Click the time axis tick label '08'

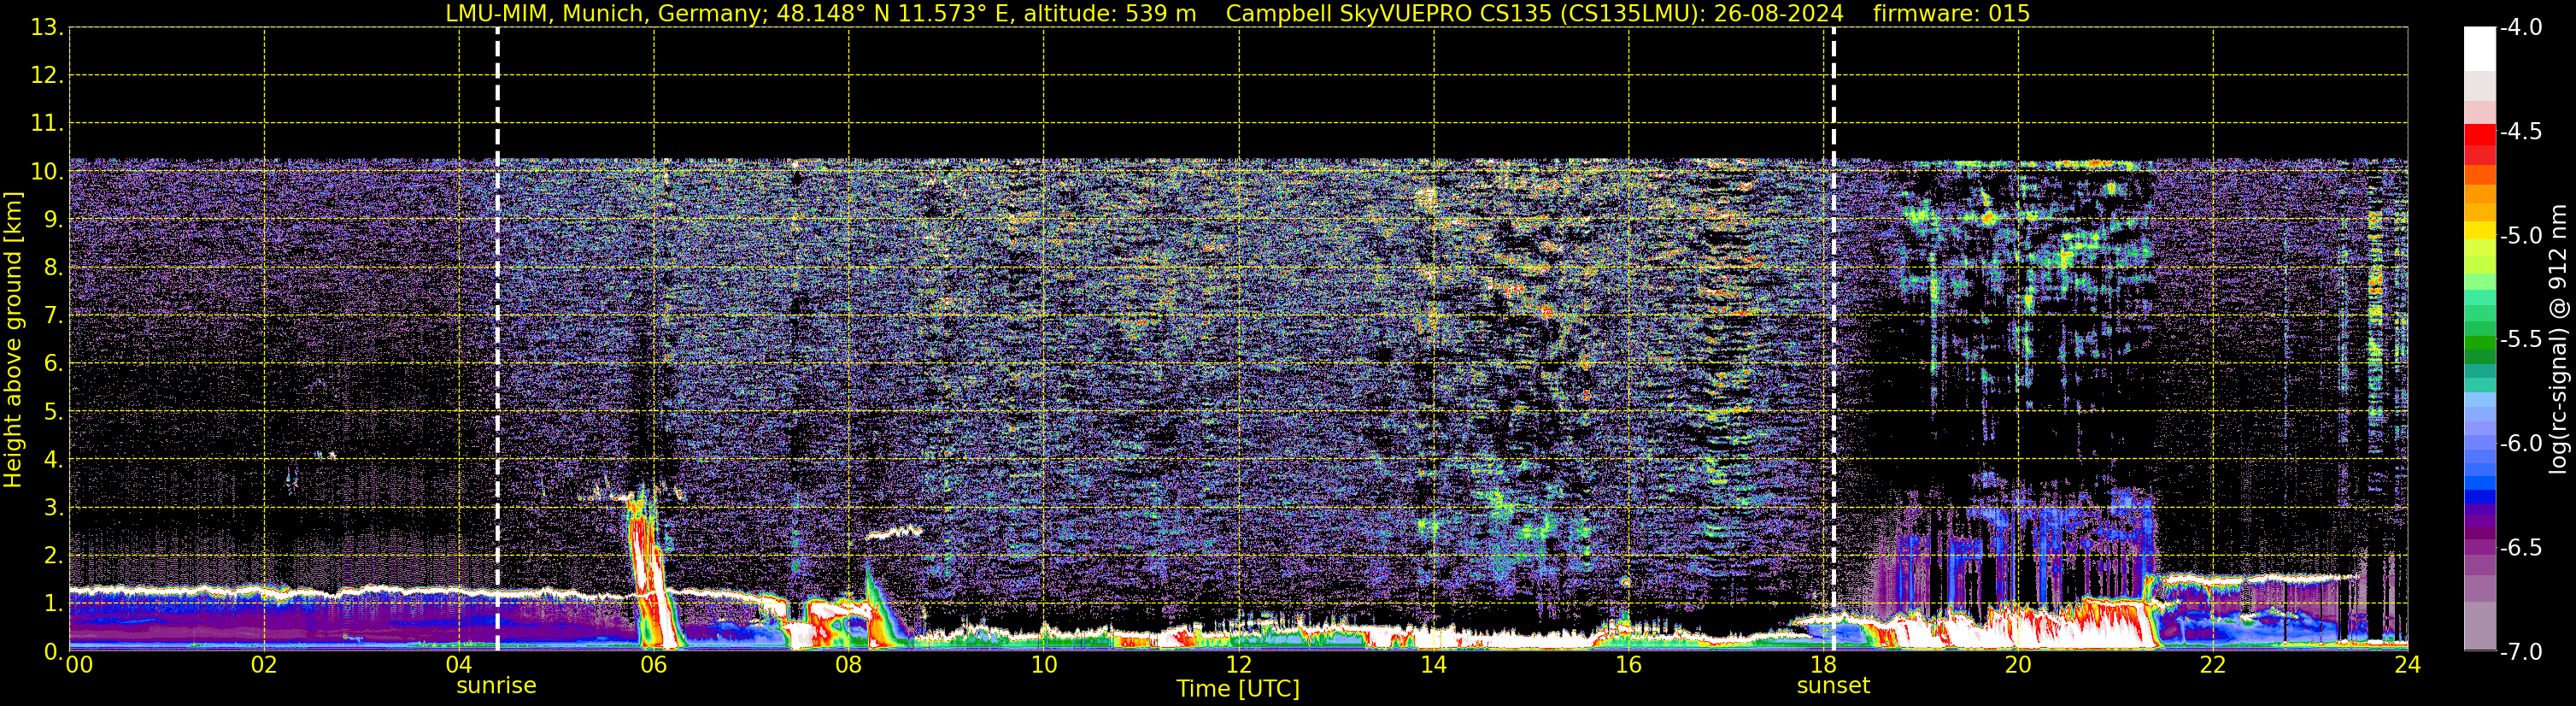849,666
